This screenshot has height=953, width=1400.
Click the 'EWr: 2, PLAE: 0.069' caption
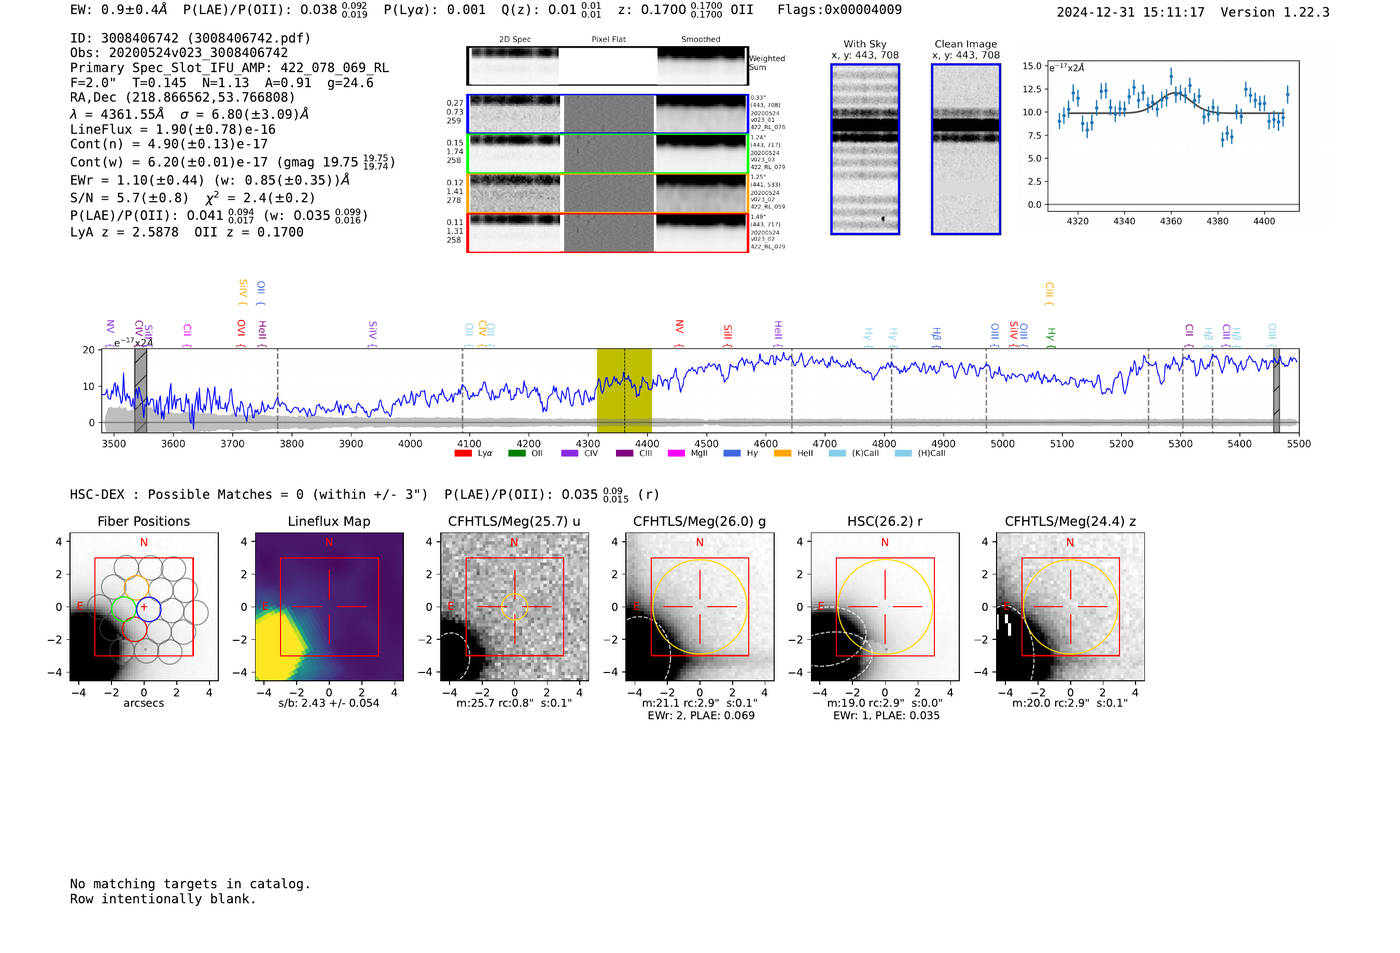(x=701, y=716)
